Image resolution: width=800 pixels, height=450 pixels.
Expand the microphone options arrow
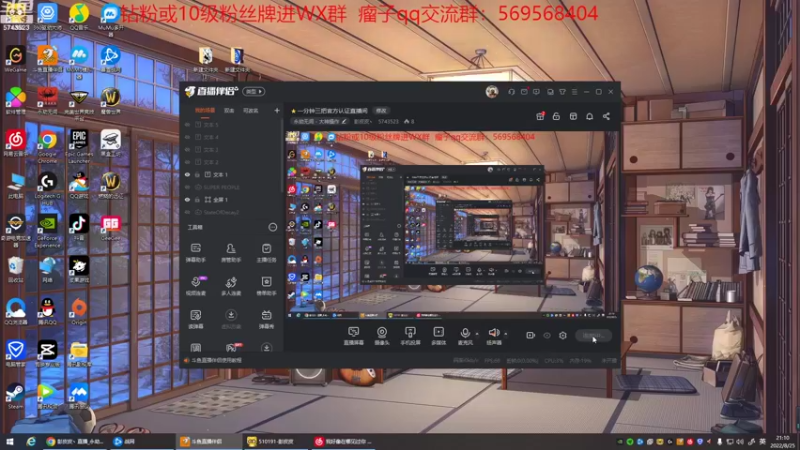pos(477,334)
